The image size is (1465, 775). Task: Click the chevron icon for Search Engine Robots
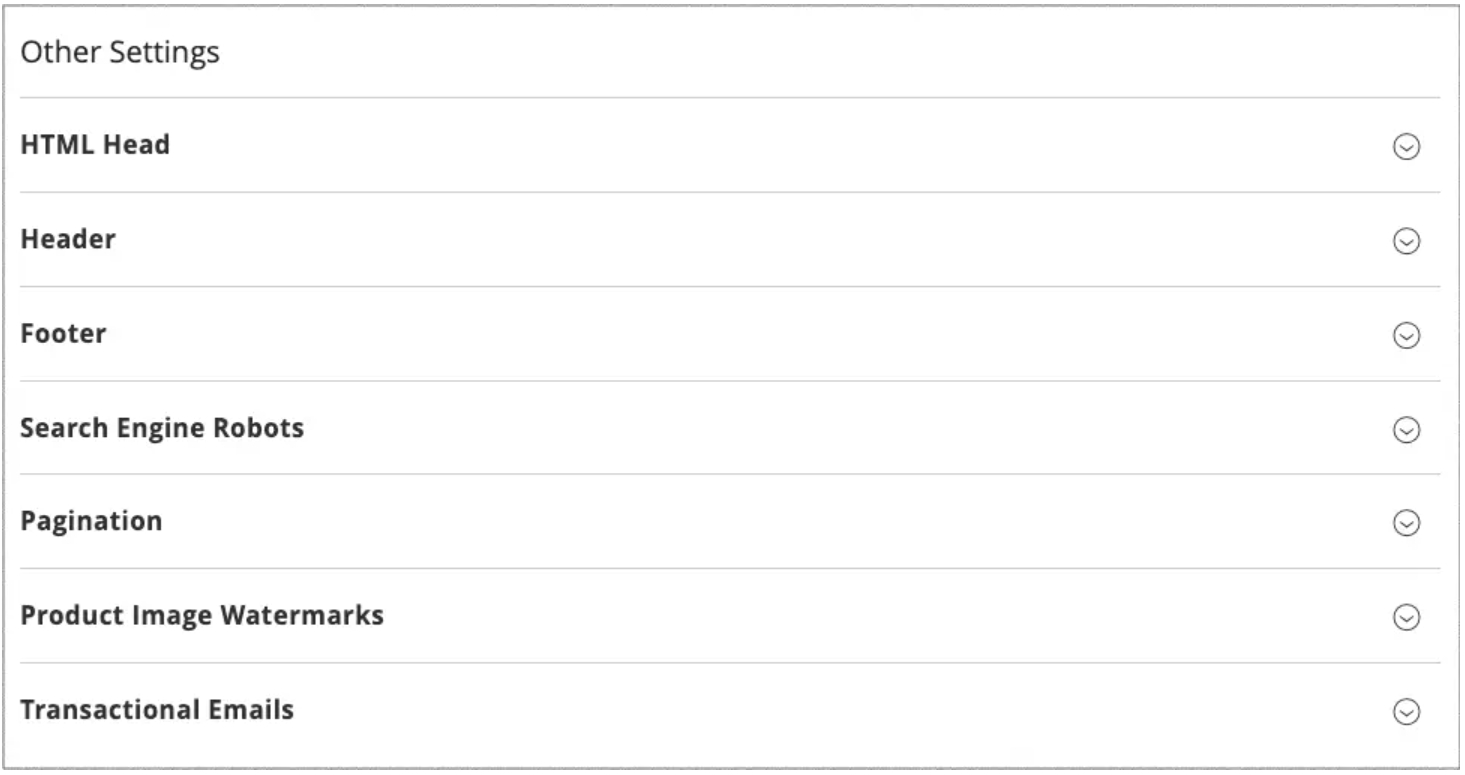[1407, 429]
